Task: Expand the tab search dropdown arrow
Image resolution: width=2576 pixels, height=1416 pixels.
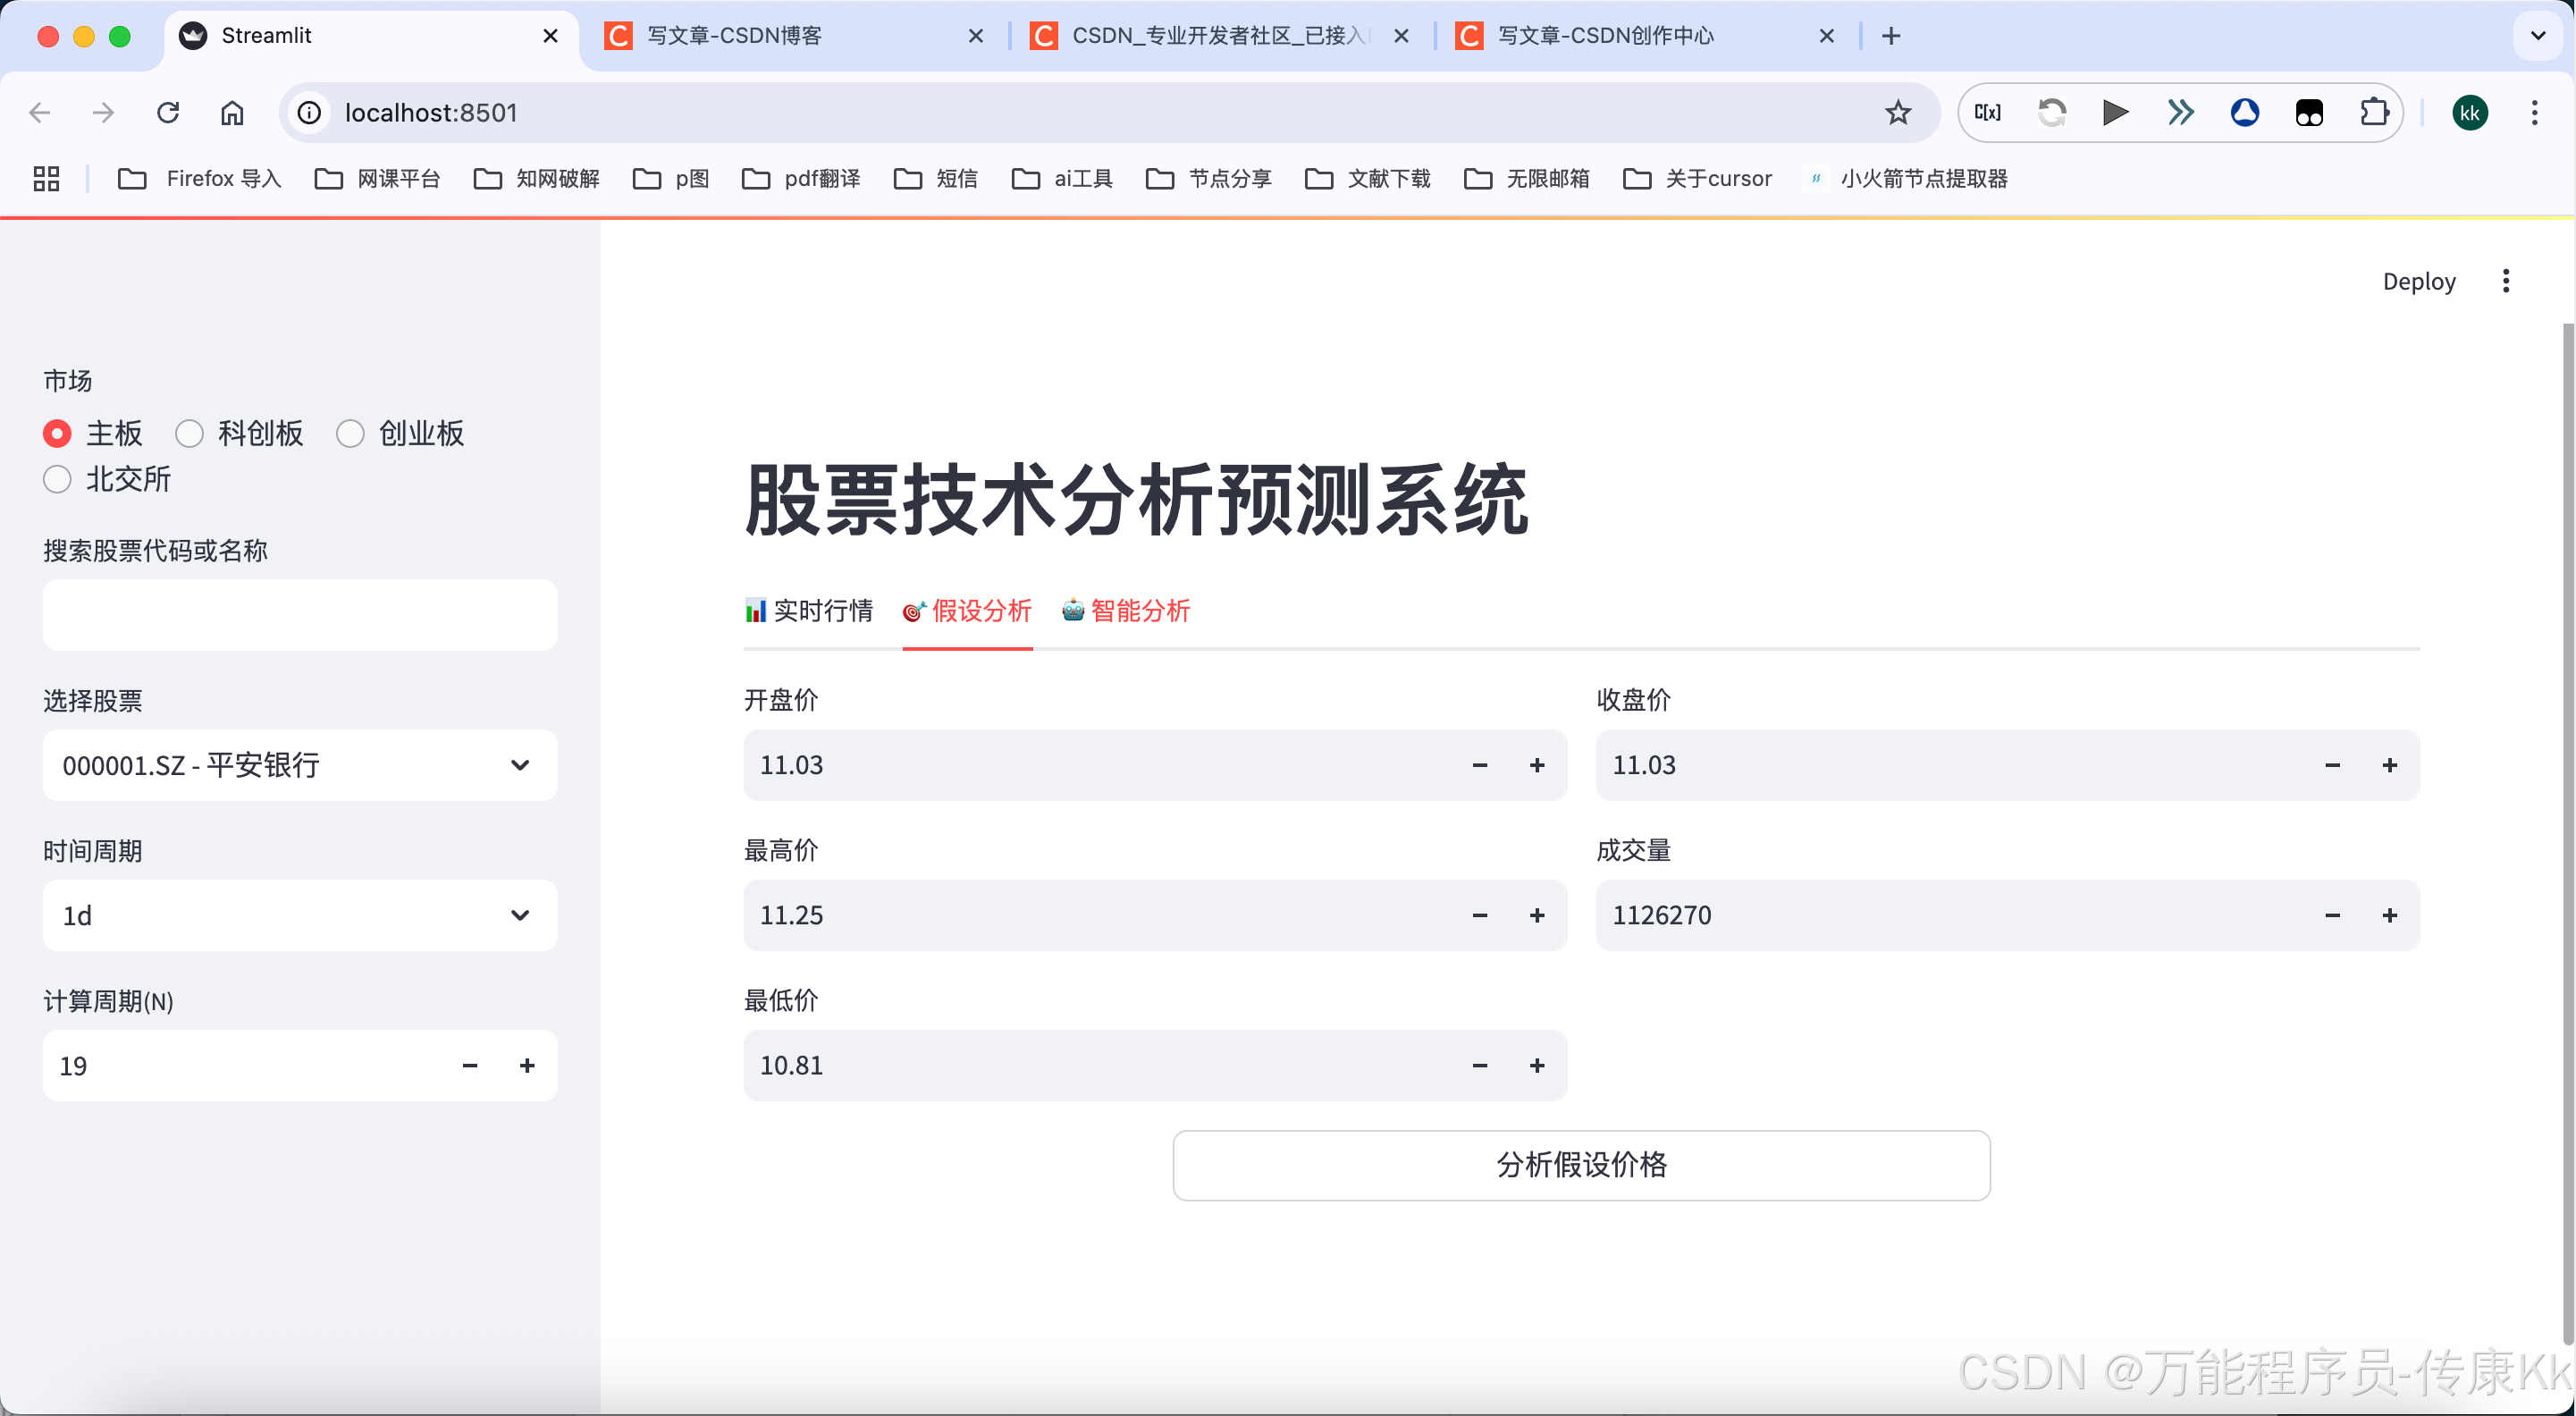Action: point(2538,36)
